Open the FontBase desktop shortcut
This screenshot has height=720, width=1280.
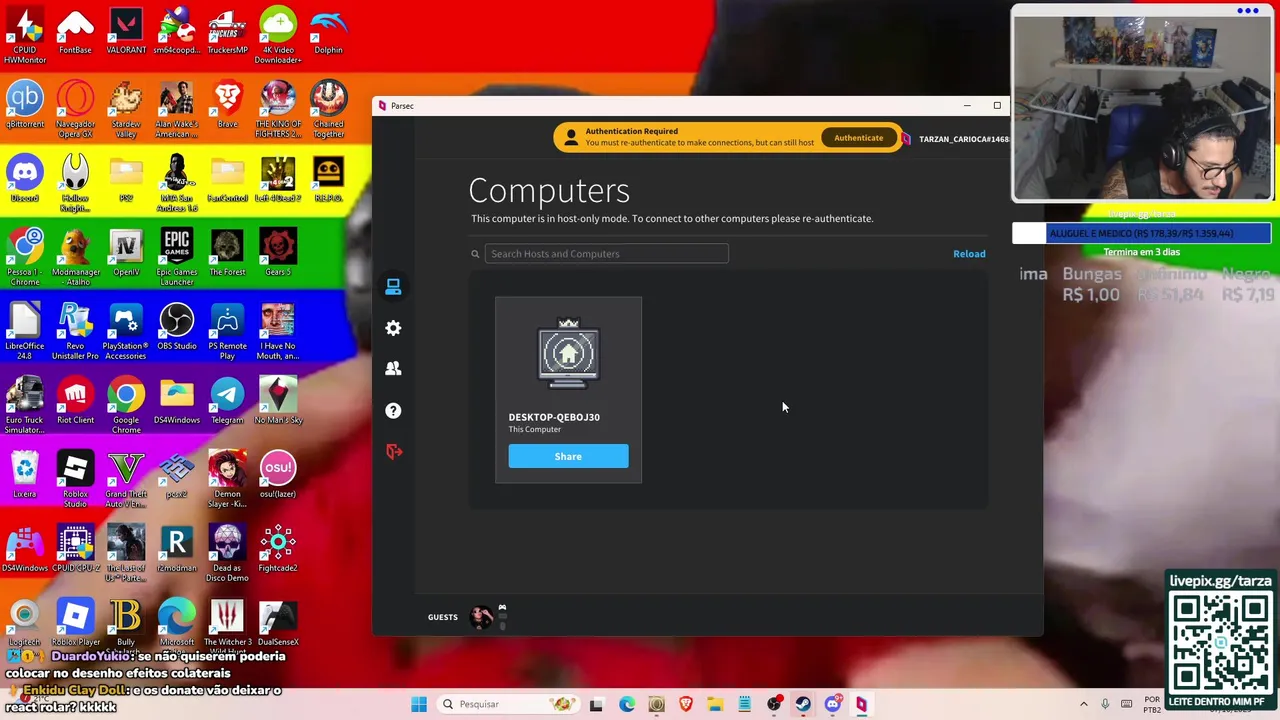point(76,30)
